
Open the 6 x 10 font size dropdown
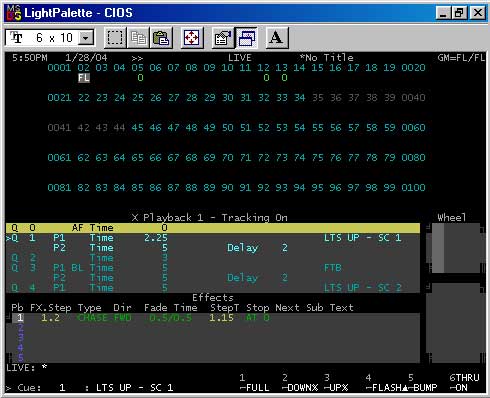point(86,38)
